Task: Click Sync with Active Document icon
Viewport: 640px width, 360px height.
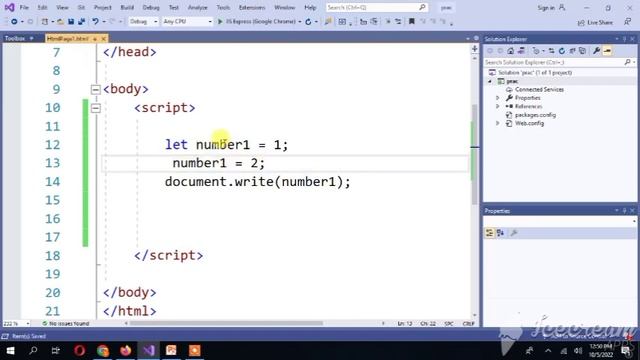Action: coord(551,51)
